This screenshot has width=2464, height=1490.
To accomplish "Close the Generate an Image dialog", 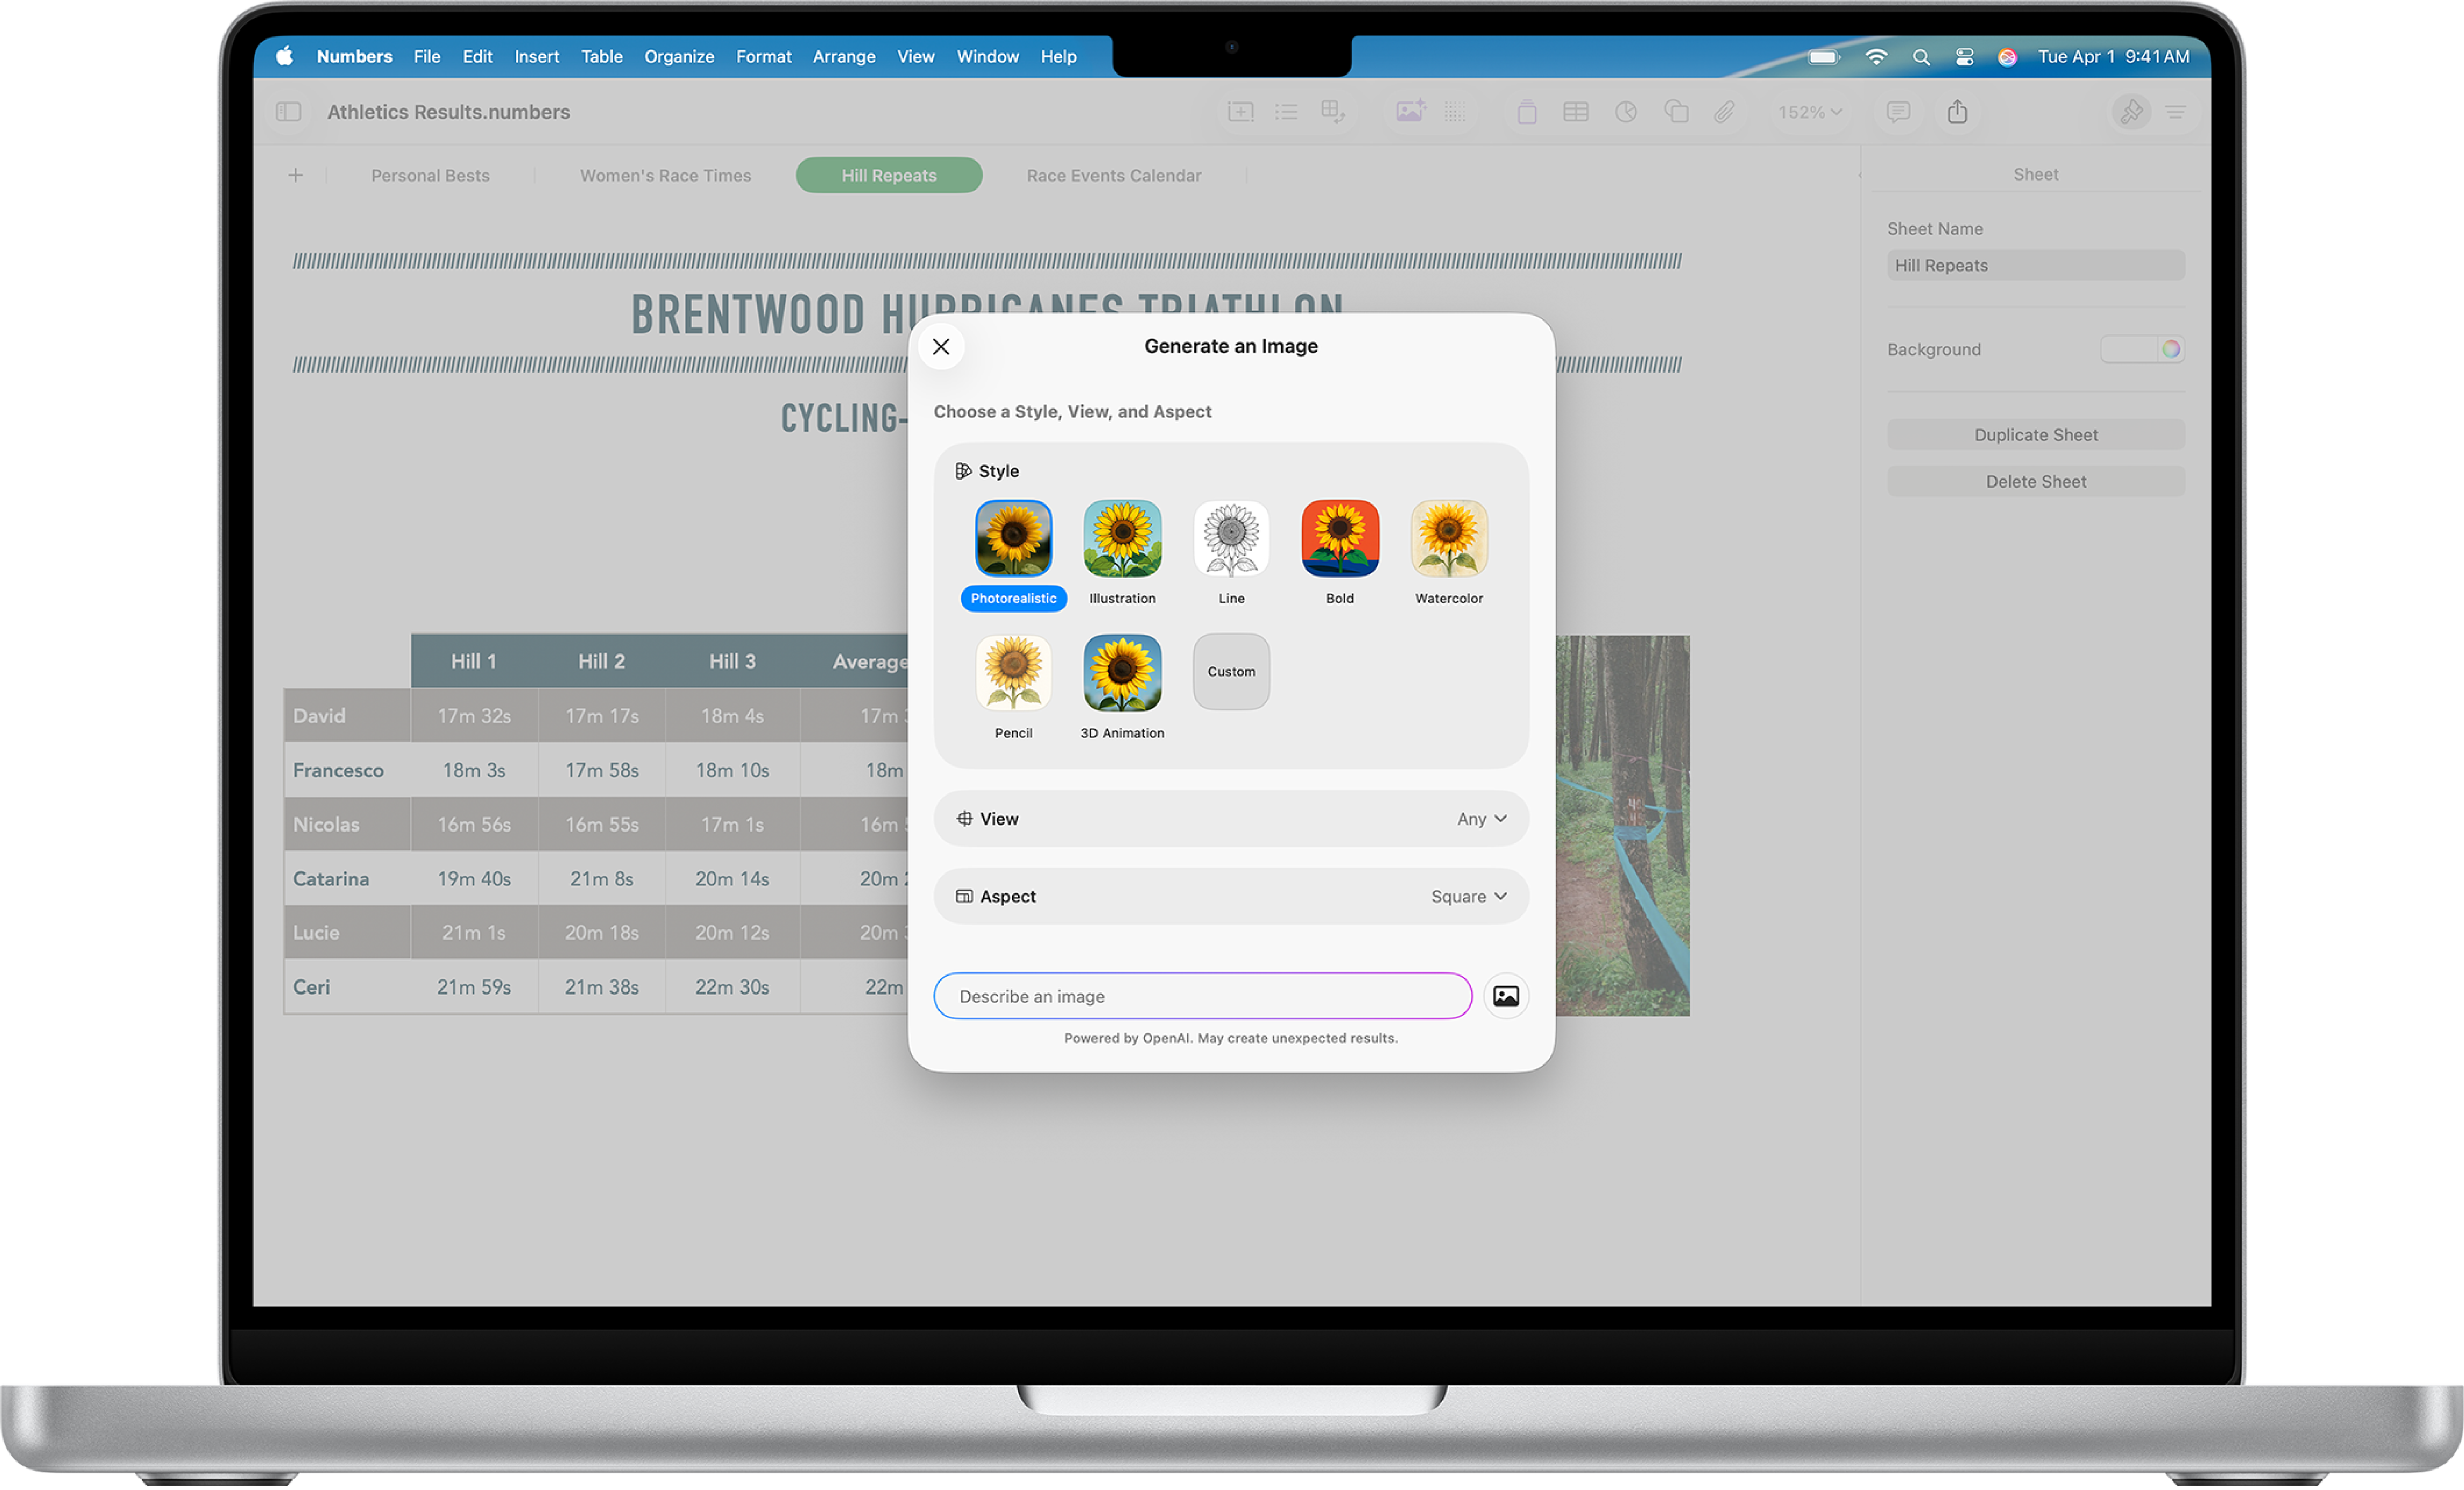I will (x=940, y=346).
